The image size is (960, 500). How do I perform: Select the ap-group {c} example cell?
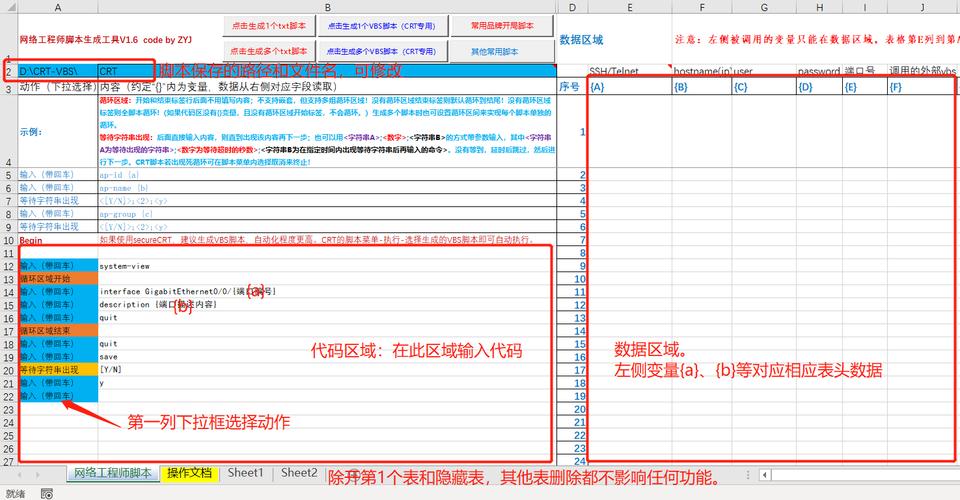[x=327, y=214]
